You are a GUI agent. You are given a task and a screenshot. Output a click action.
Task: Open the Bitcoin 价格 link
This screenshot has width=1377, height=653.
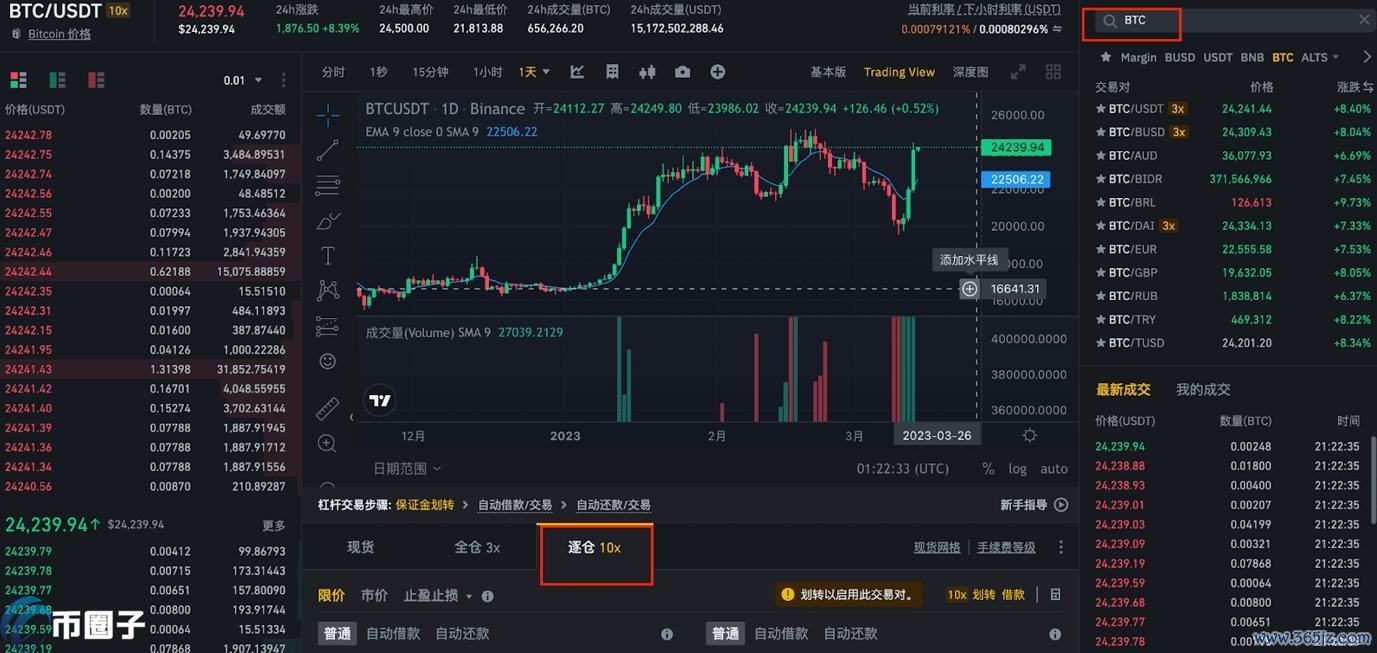(59, 34)
